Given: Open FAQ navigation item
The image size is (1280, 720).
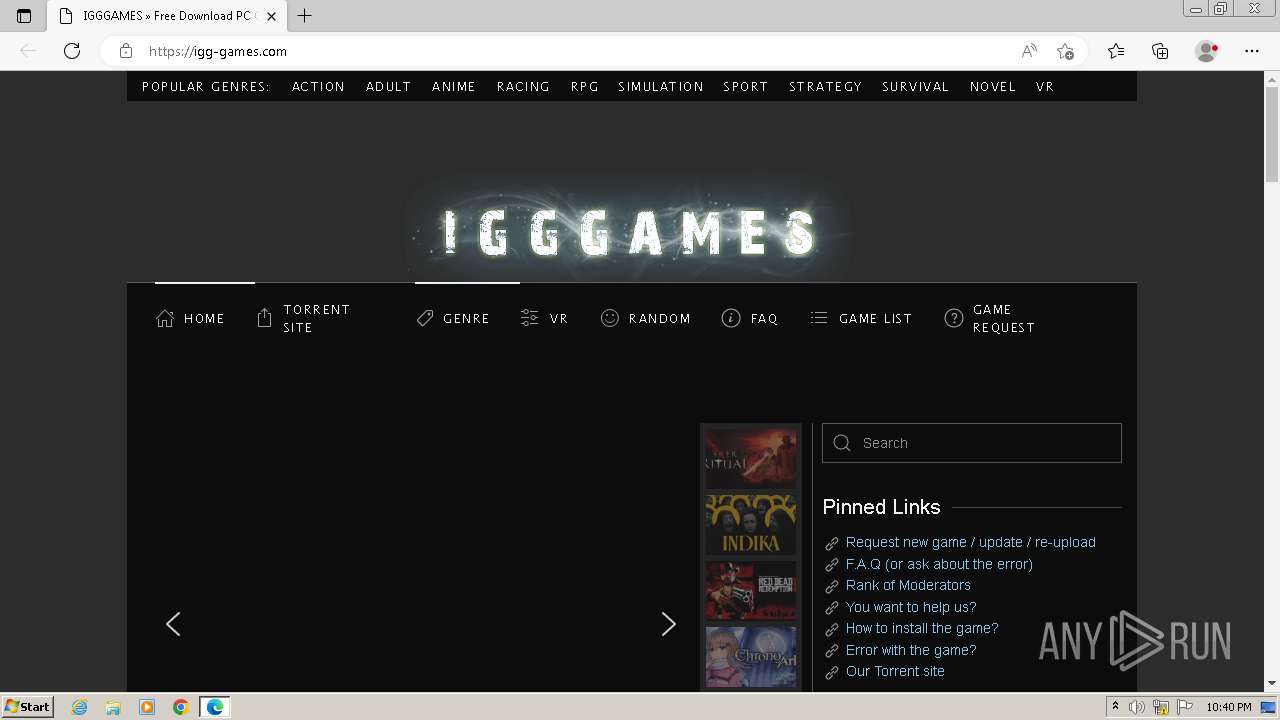Looking at the screenshot, I should tap(749, 318).
